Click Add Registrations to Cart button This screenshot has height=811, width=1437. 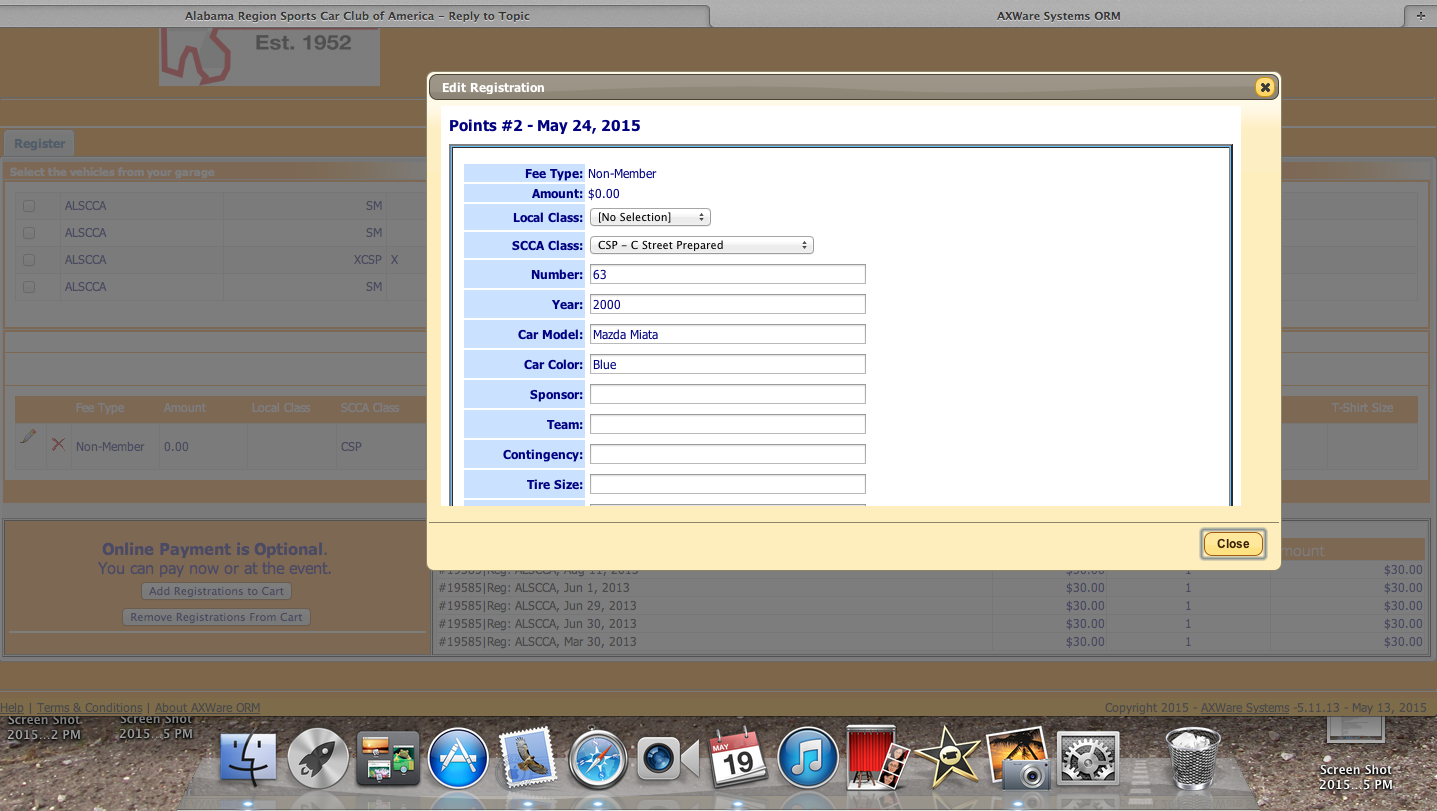point(216,591)
